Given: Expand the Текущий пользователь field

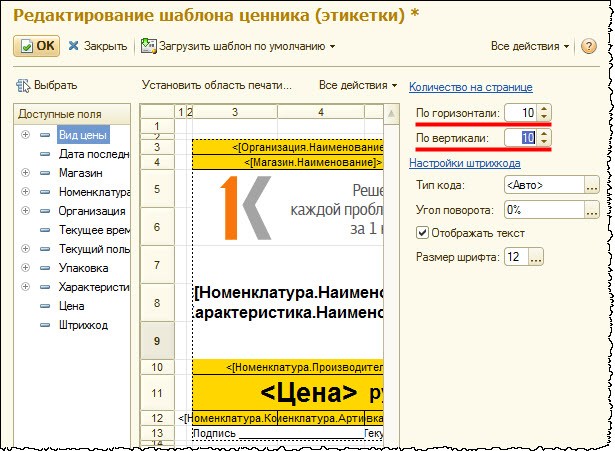Looking at the screenshot, I should coord(25,249).
